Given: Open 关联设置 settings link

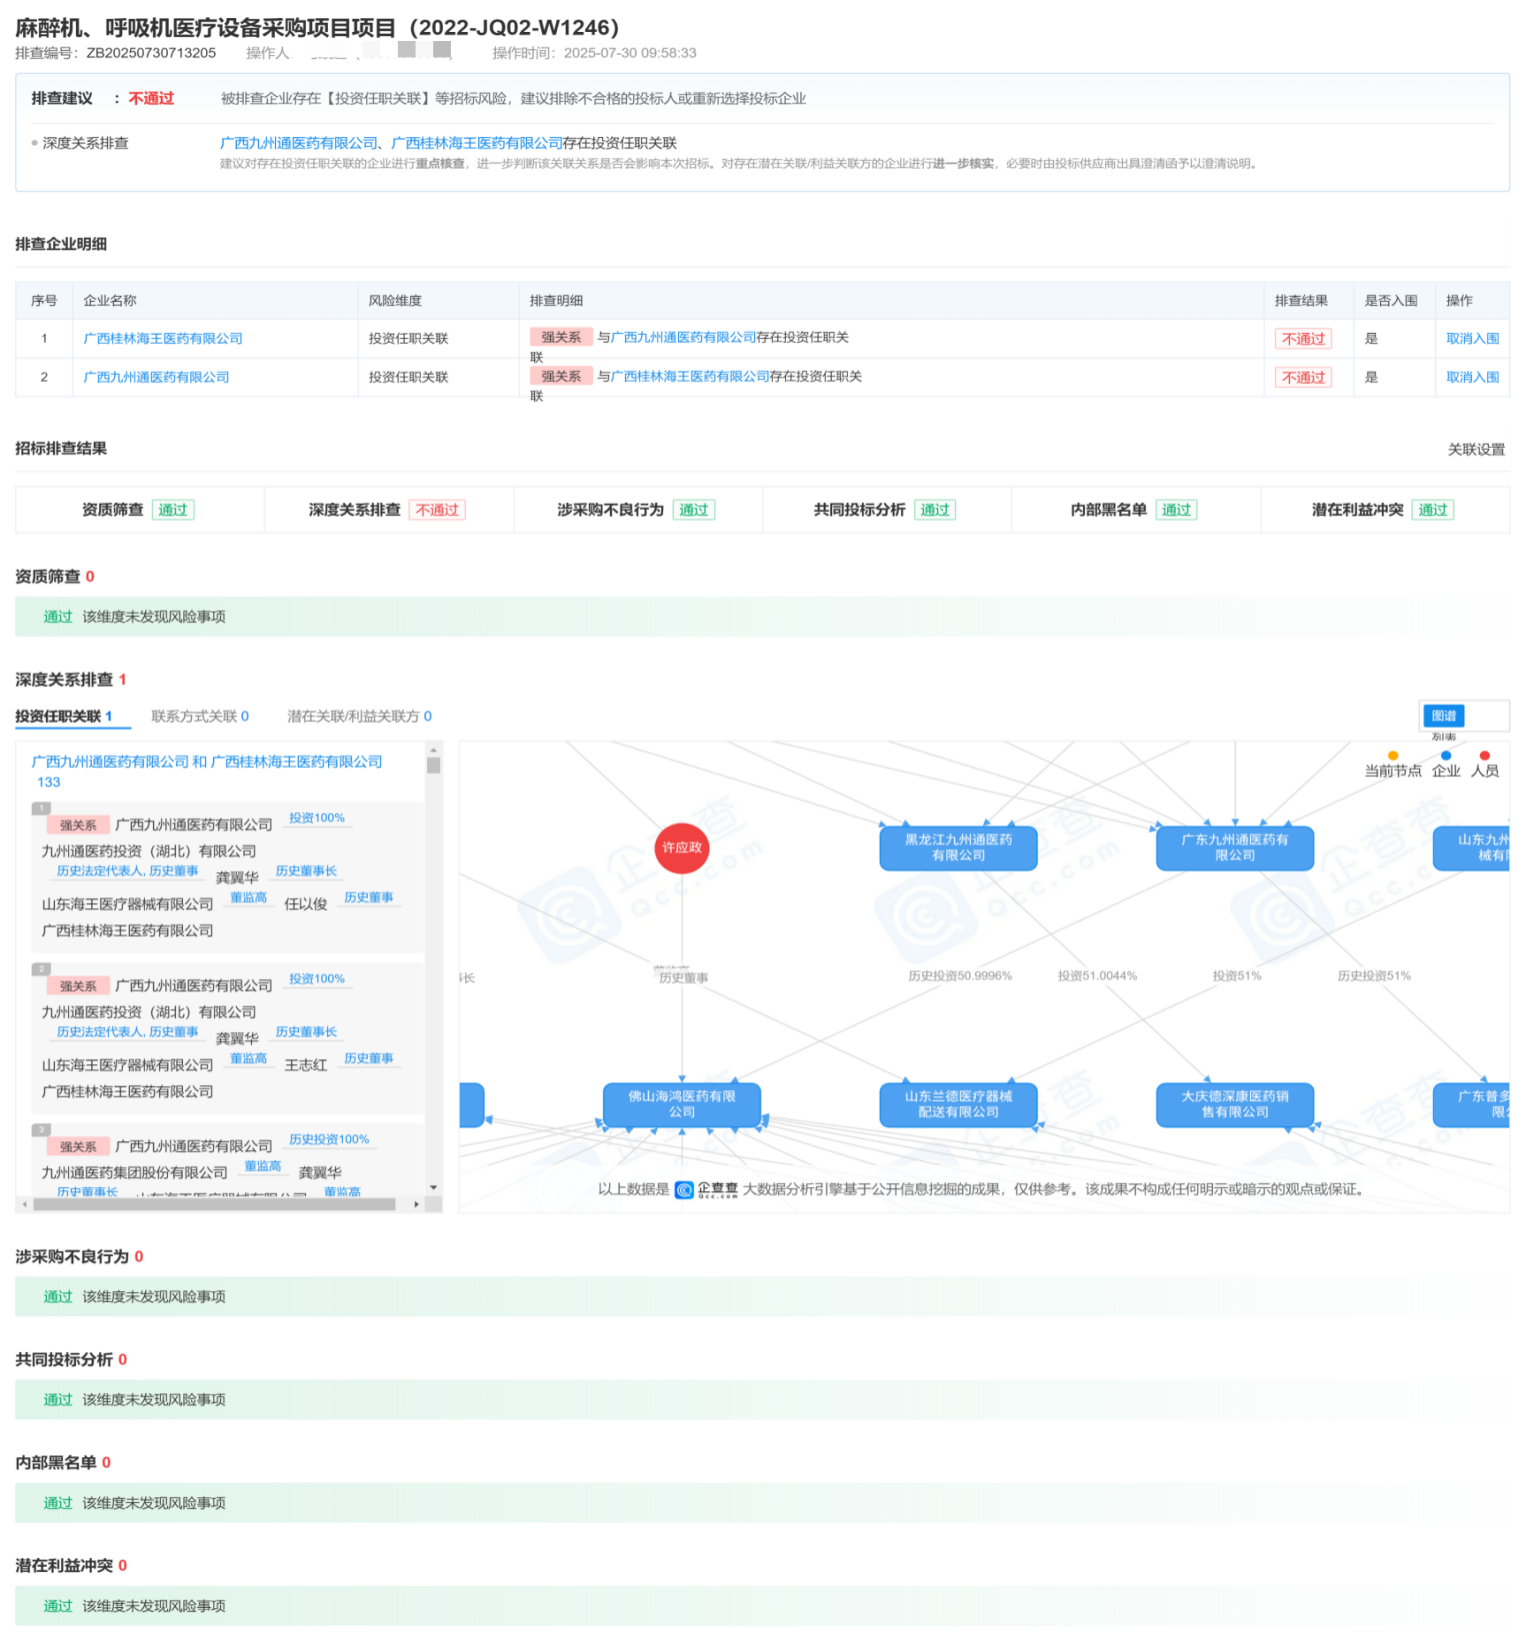Looking at the screenshot, I should (x=1476, y=450).
